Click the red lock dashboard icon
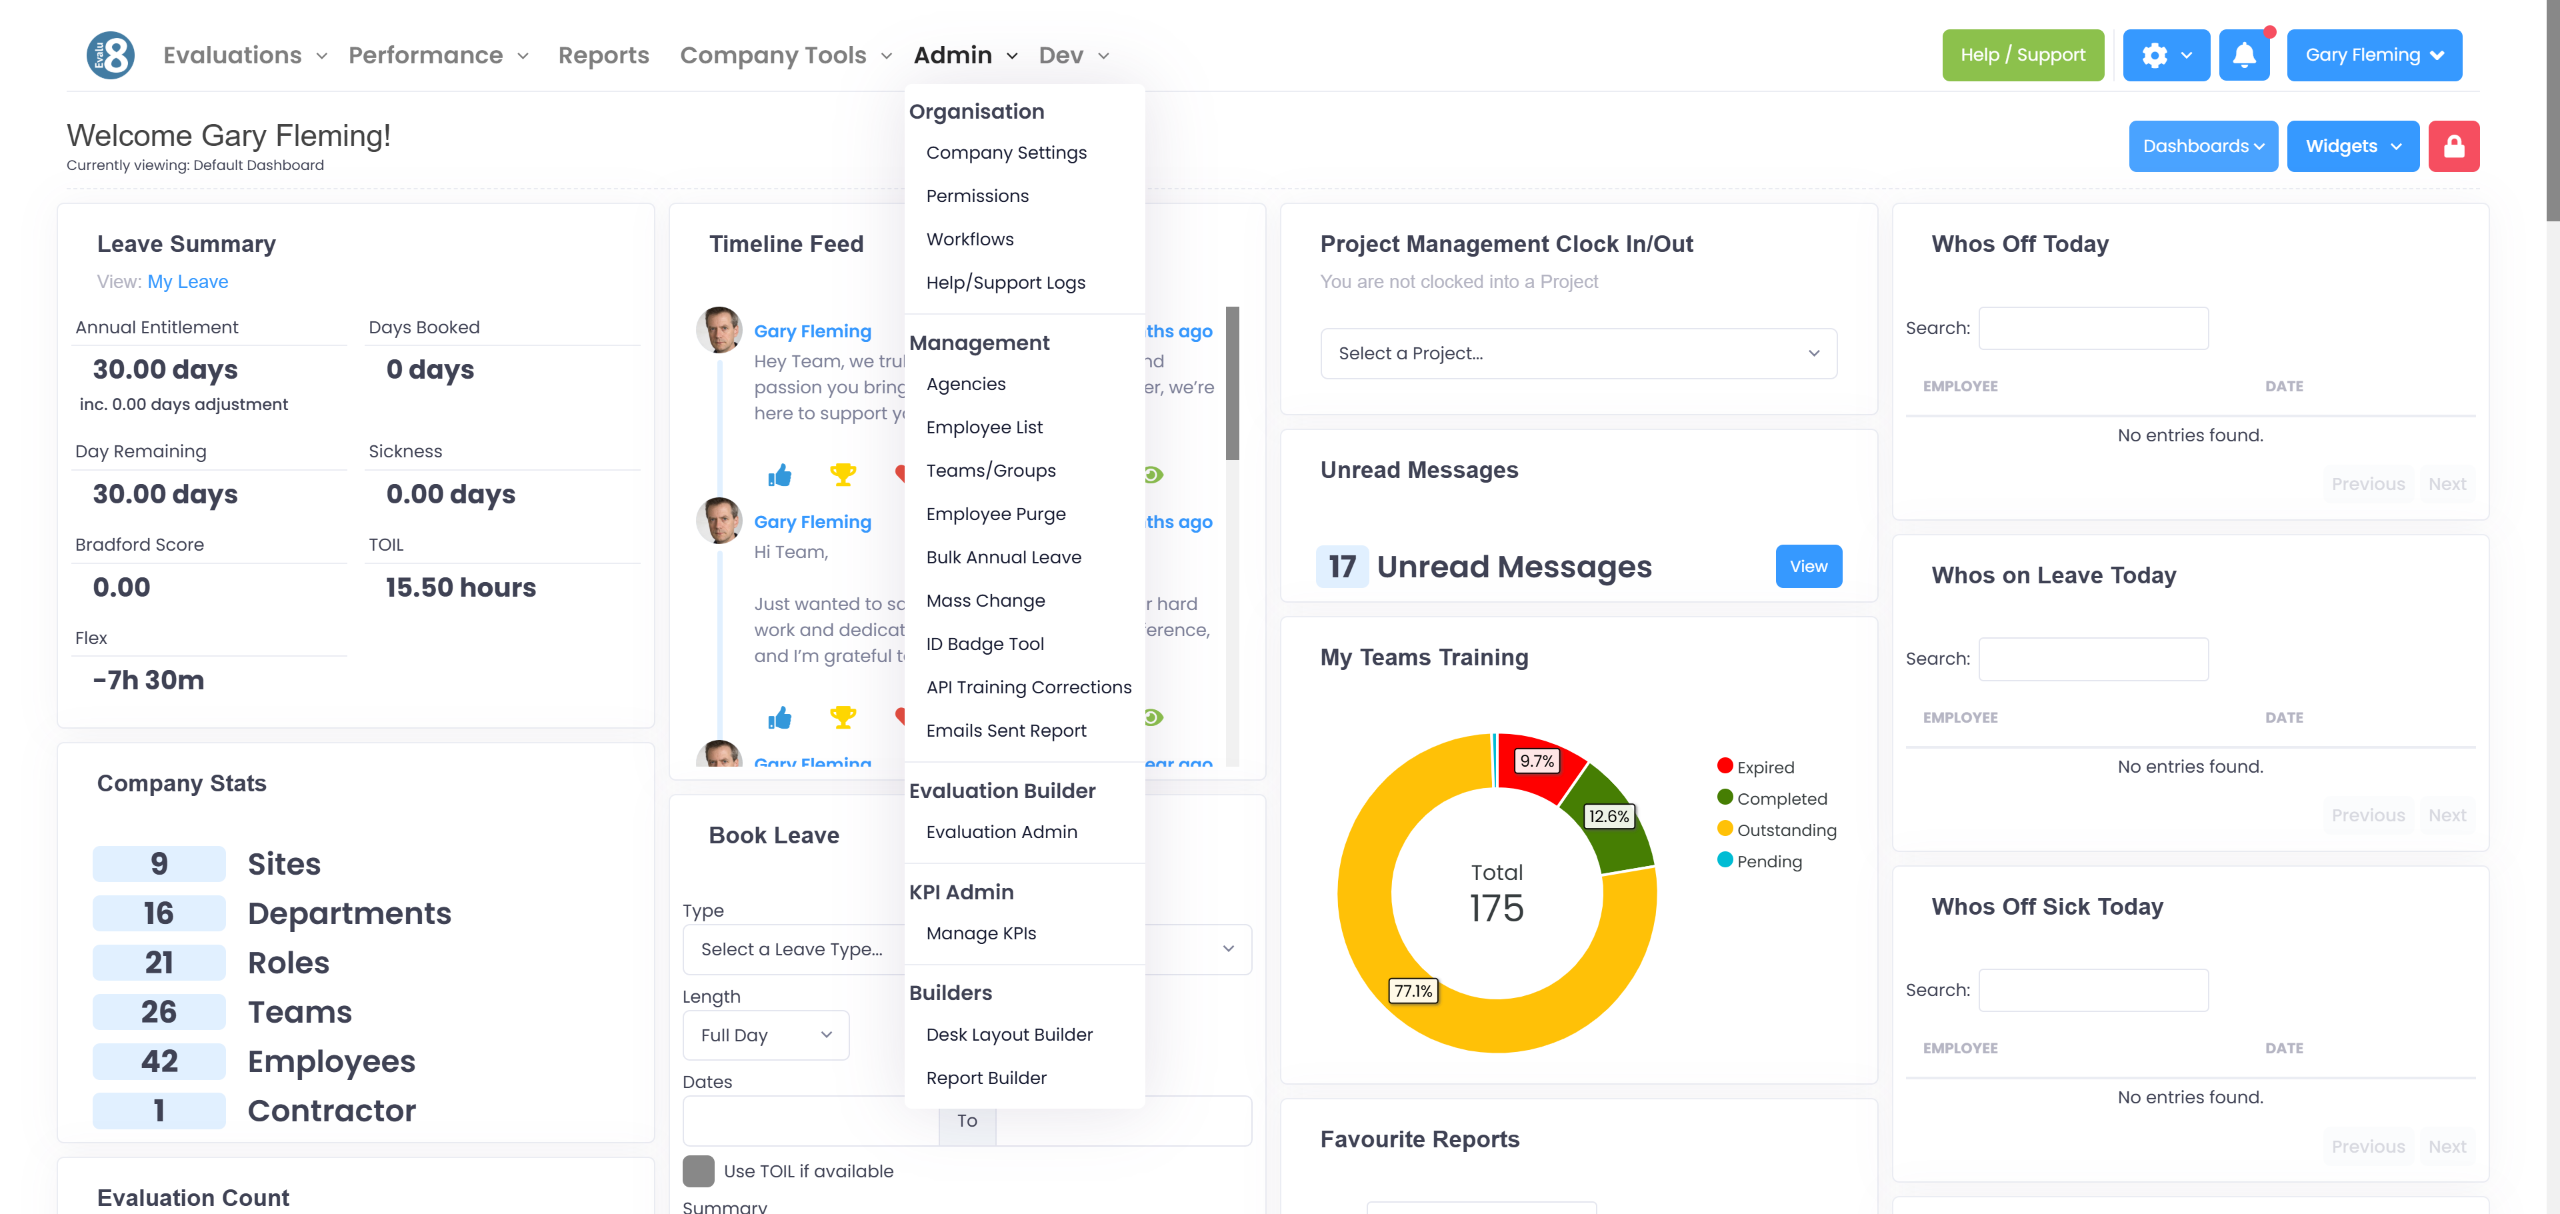This screenshot has height=1214, width=2560. [2453, 146]
